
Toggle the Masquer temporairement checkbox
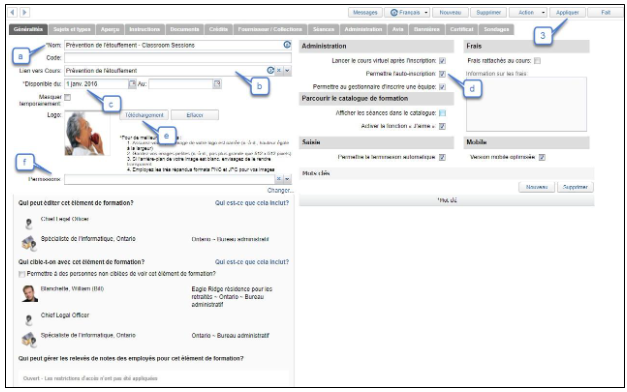68,97
